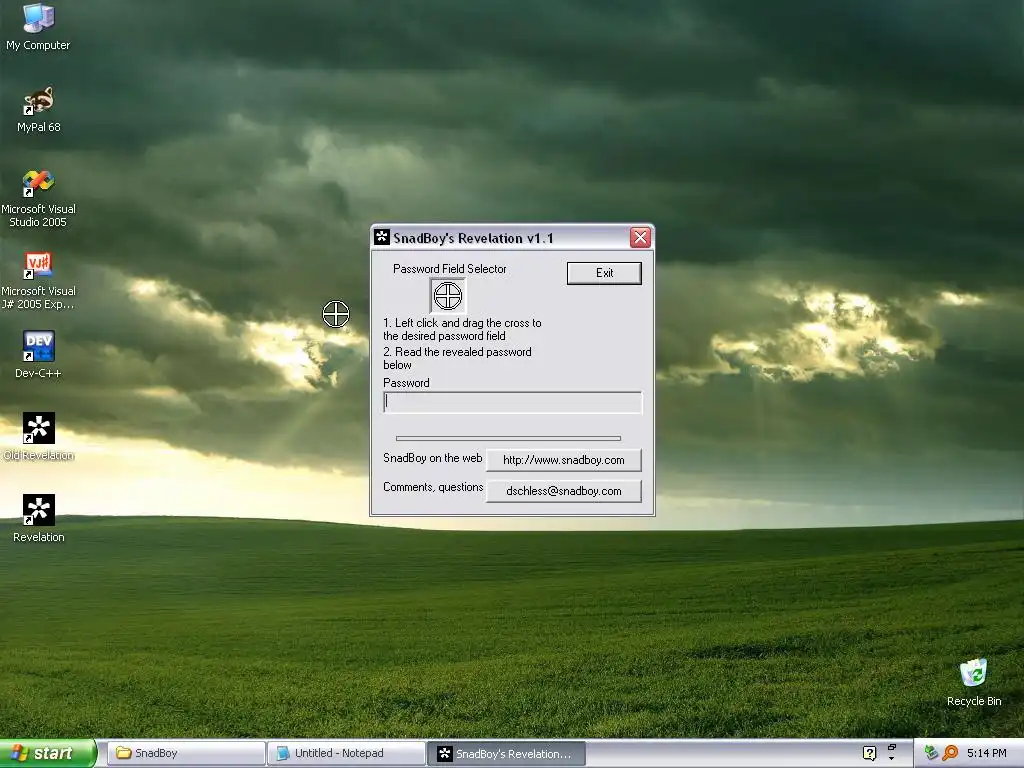Open the language bar options arrow
Image resolution: width=1024 pixels, height=768 pixels.
pos(891,759)
